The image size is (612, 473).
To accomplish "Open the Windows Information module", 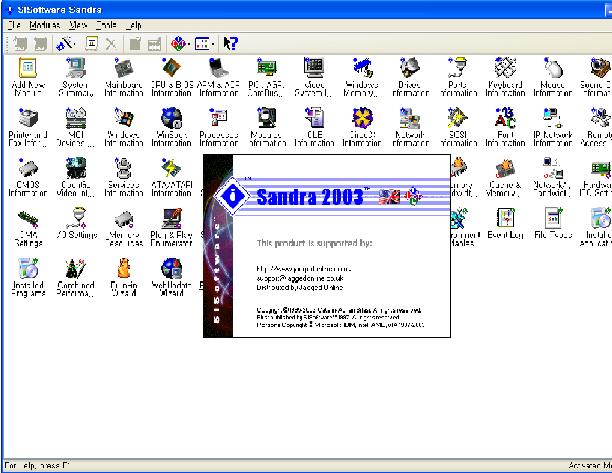I will 123,127.
